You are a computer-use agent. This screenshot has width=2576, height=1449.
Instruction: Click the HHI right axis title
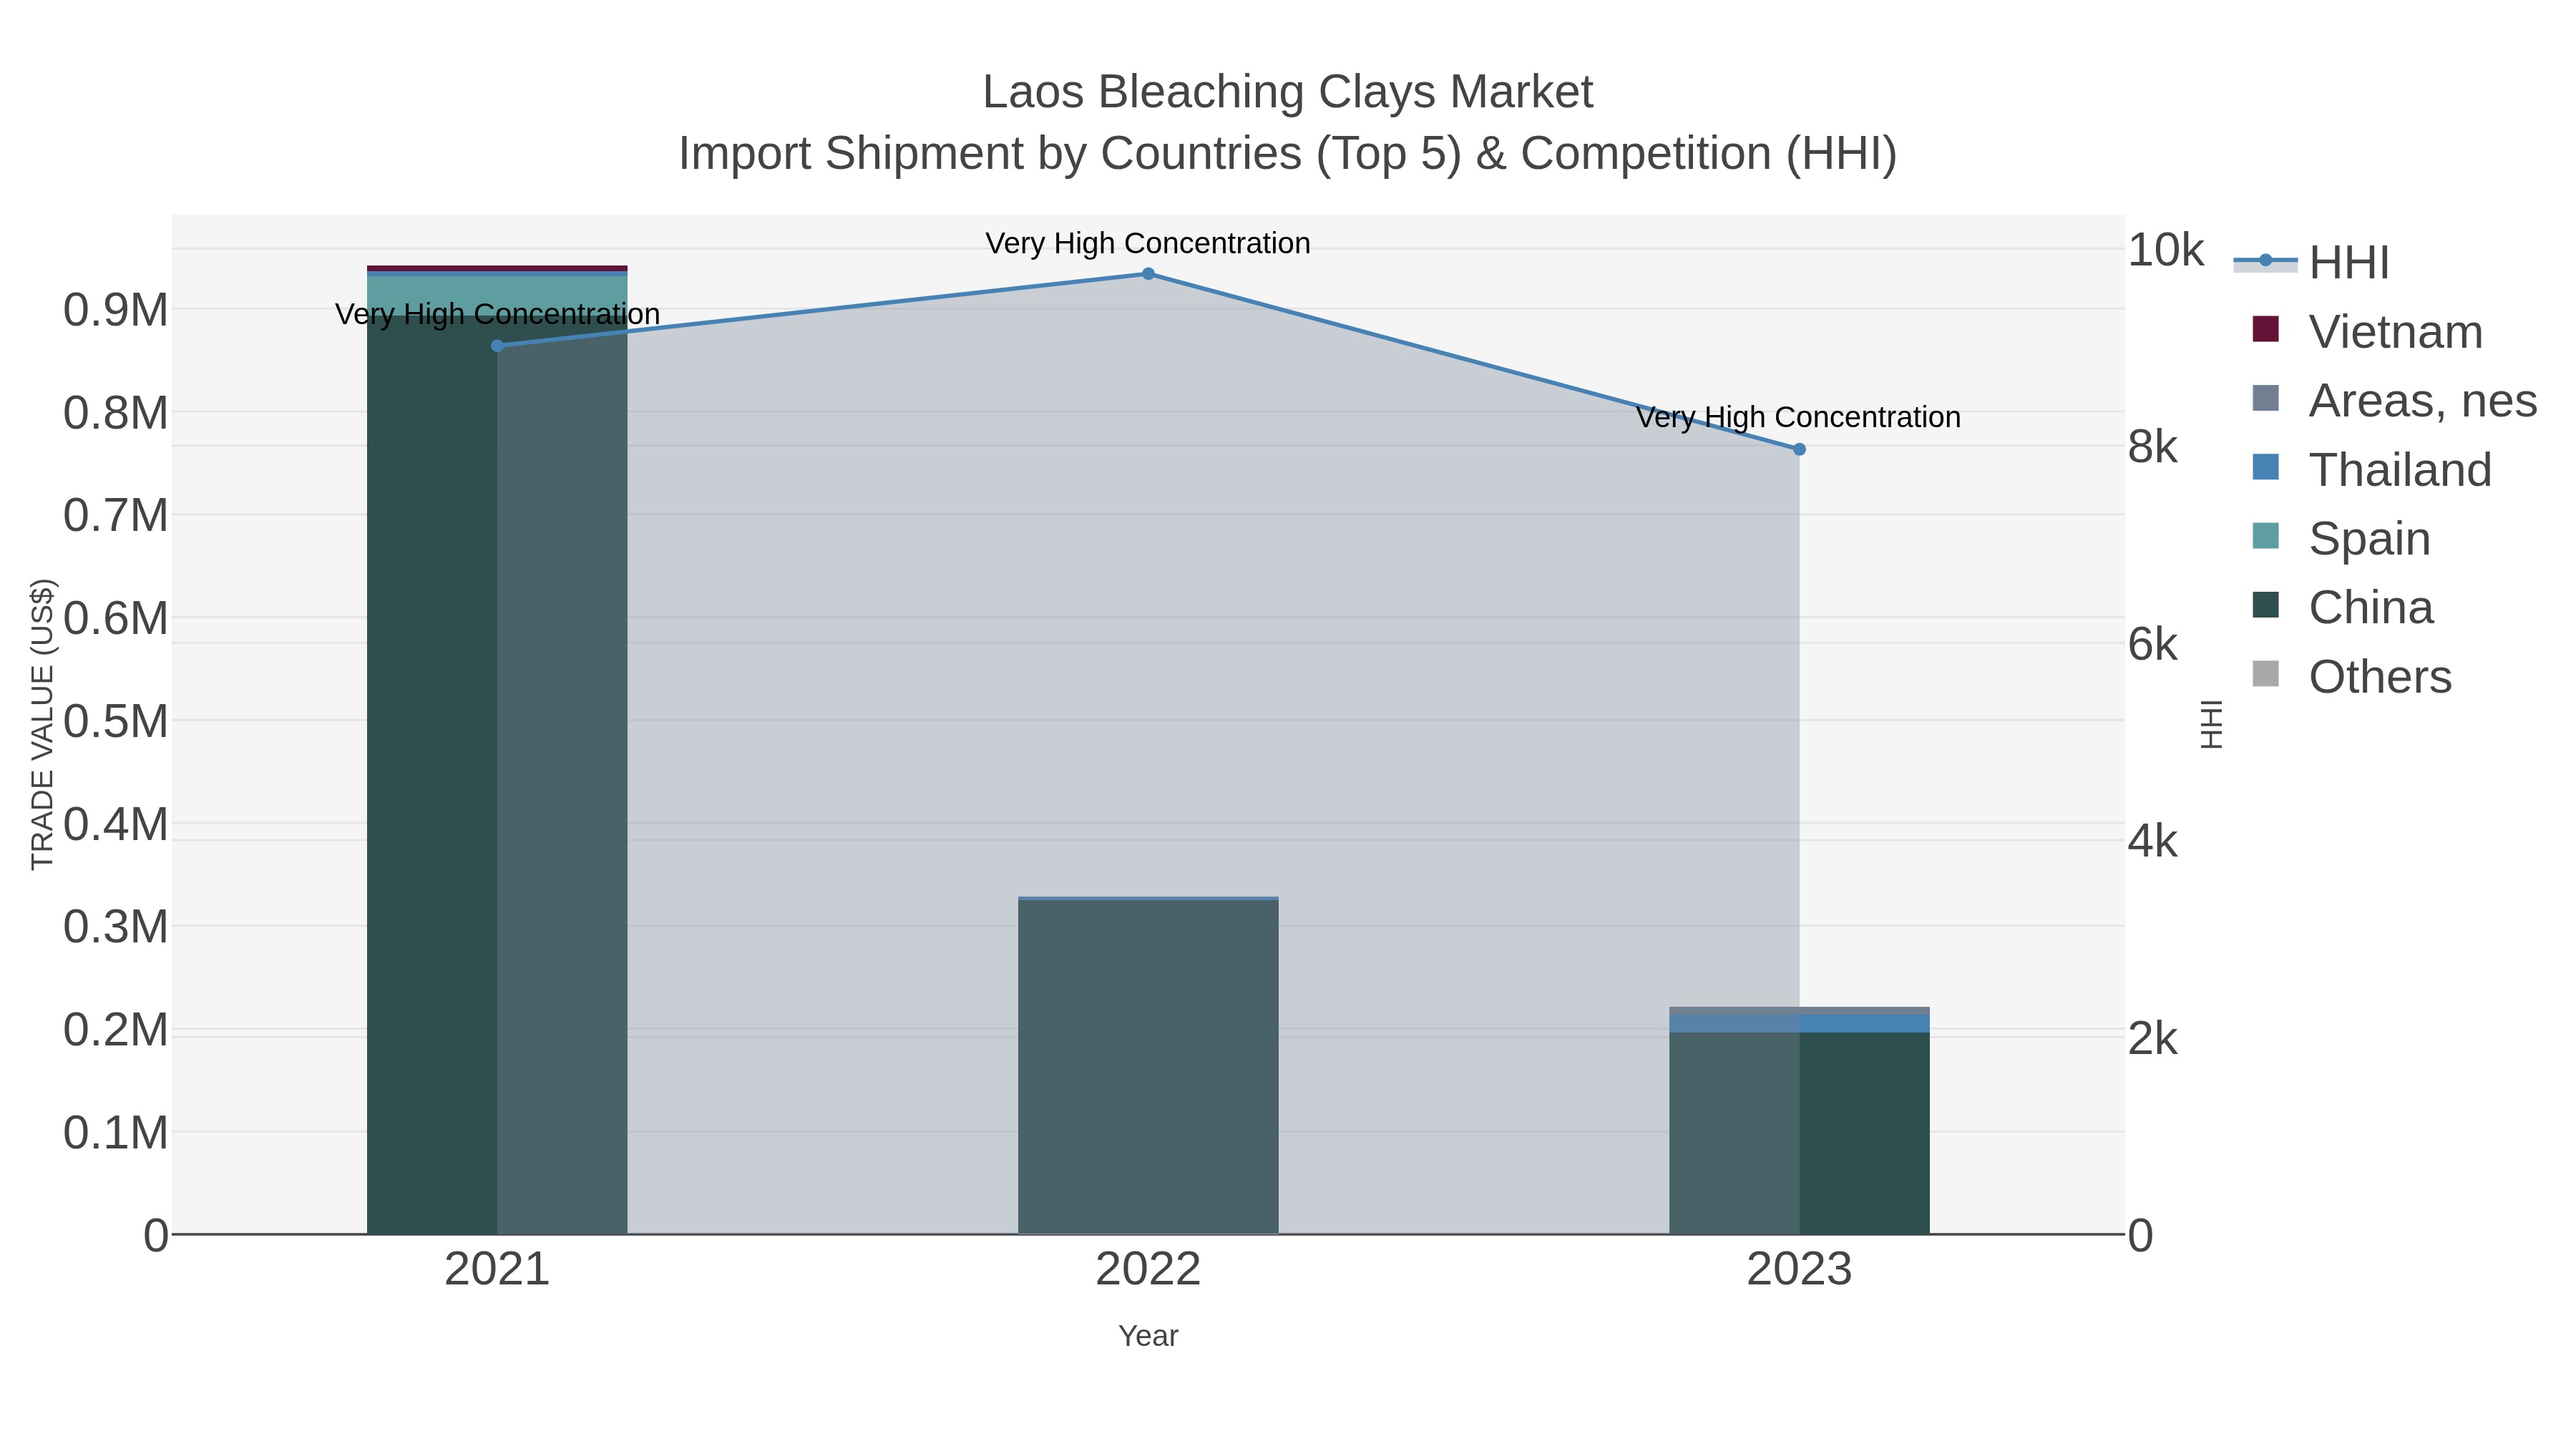coord(2212,724)
